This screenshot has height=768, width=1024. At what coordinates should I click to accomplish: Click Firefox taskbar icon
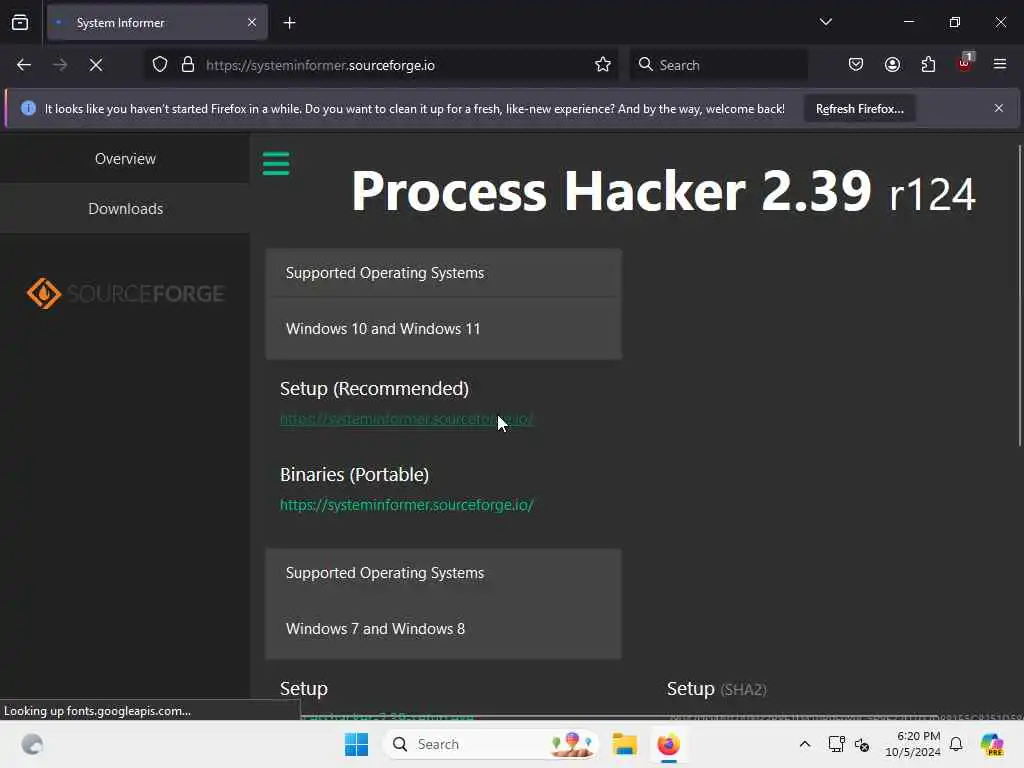(x=668, y=744)
